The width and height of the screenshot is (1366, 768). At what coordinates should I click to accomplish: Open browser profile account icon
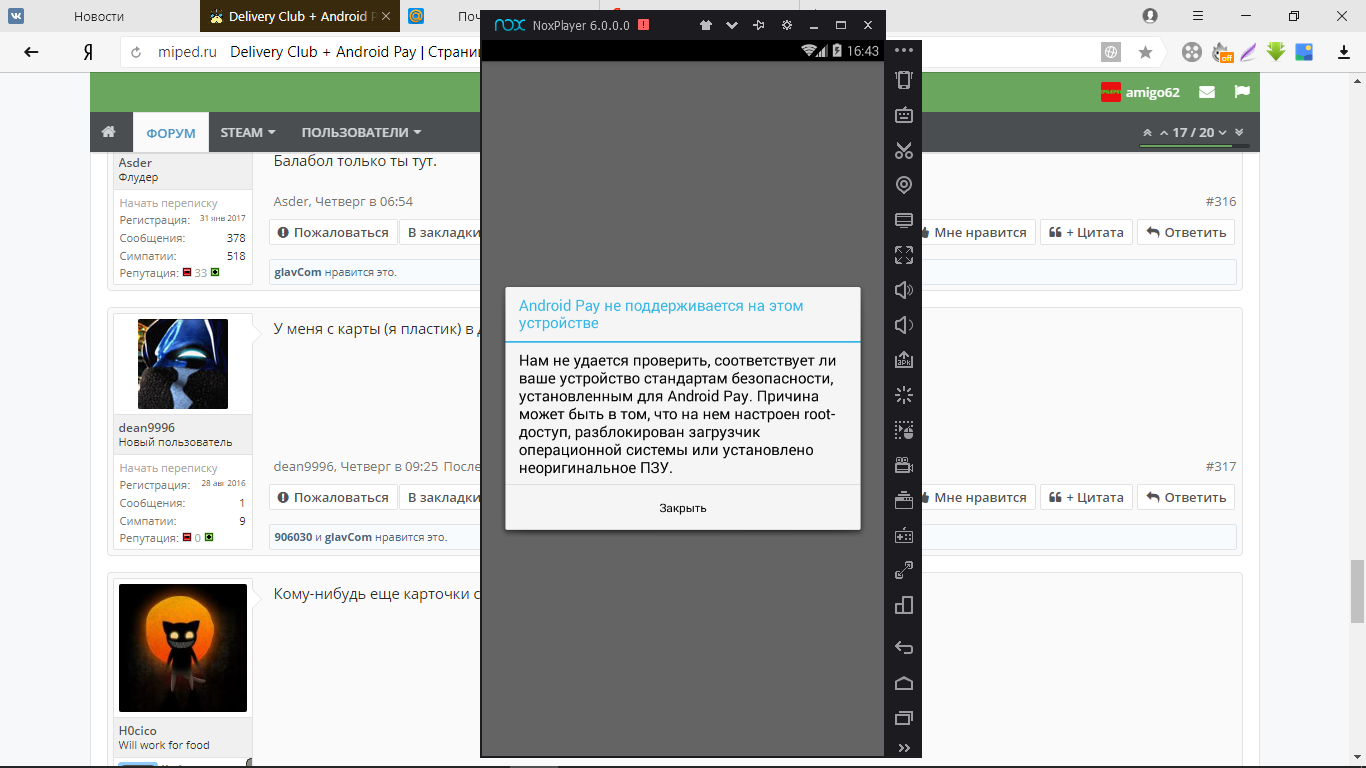point(1150,16)
